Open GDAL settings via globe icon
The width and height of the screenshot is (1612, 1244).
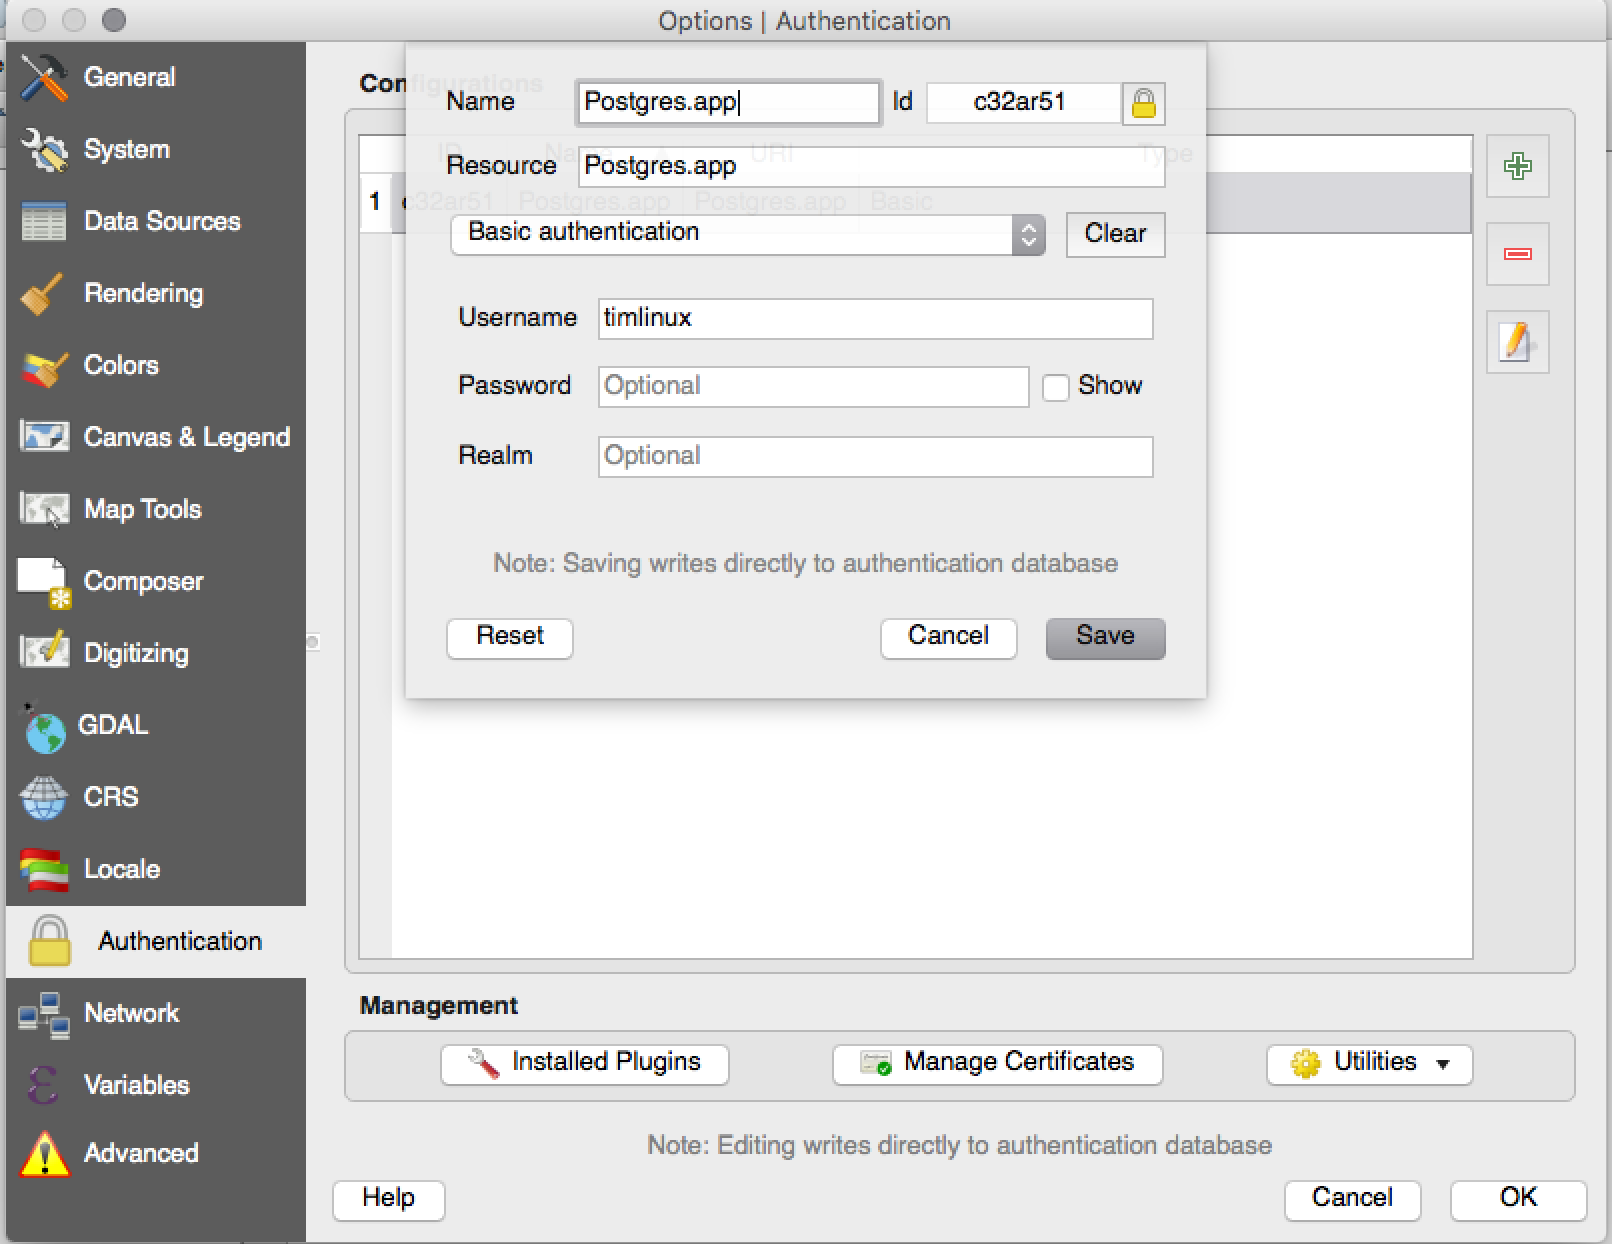tap(44, 728)
